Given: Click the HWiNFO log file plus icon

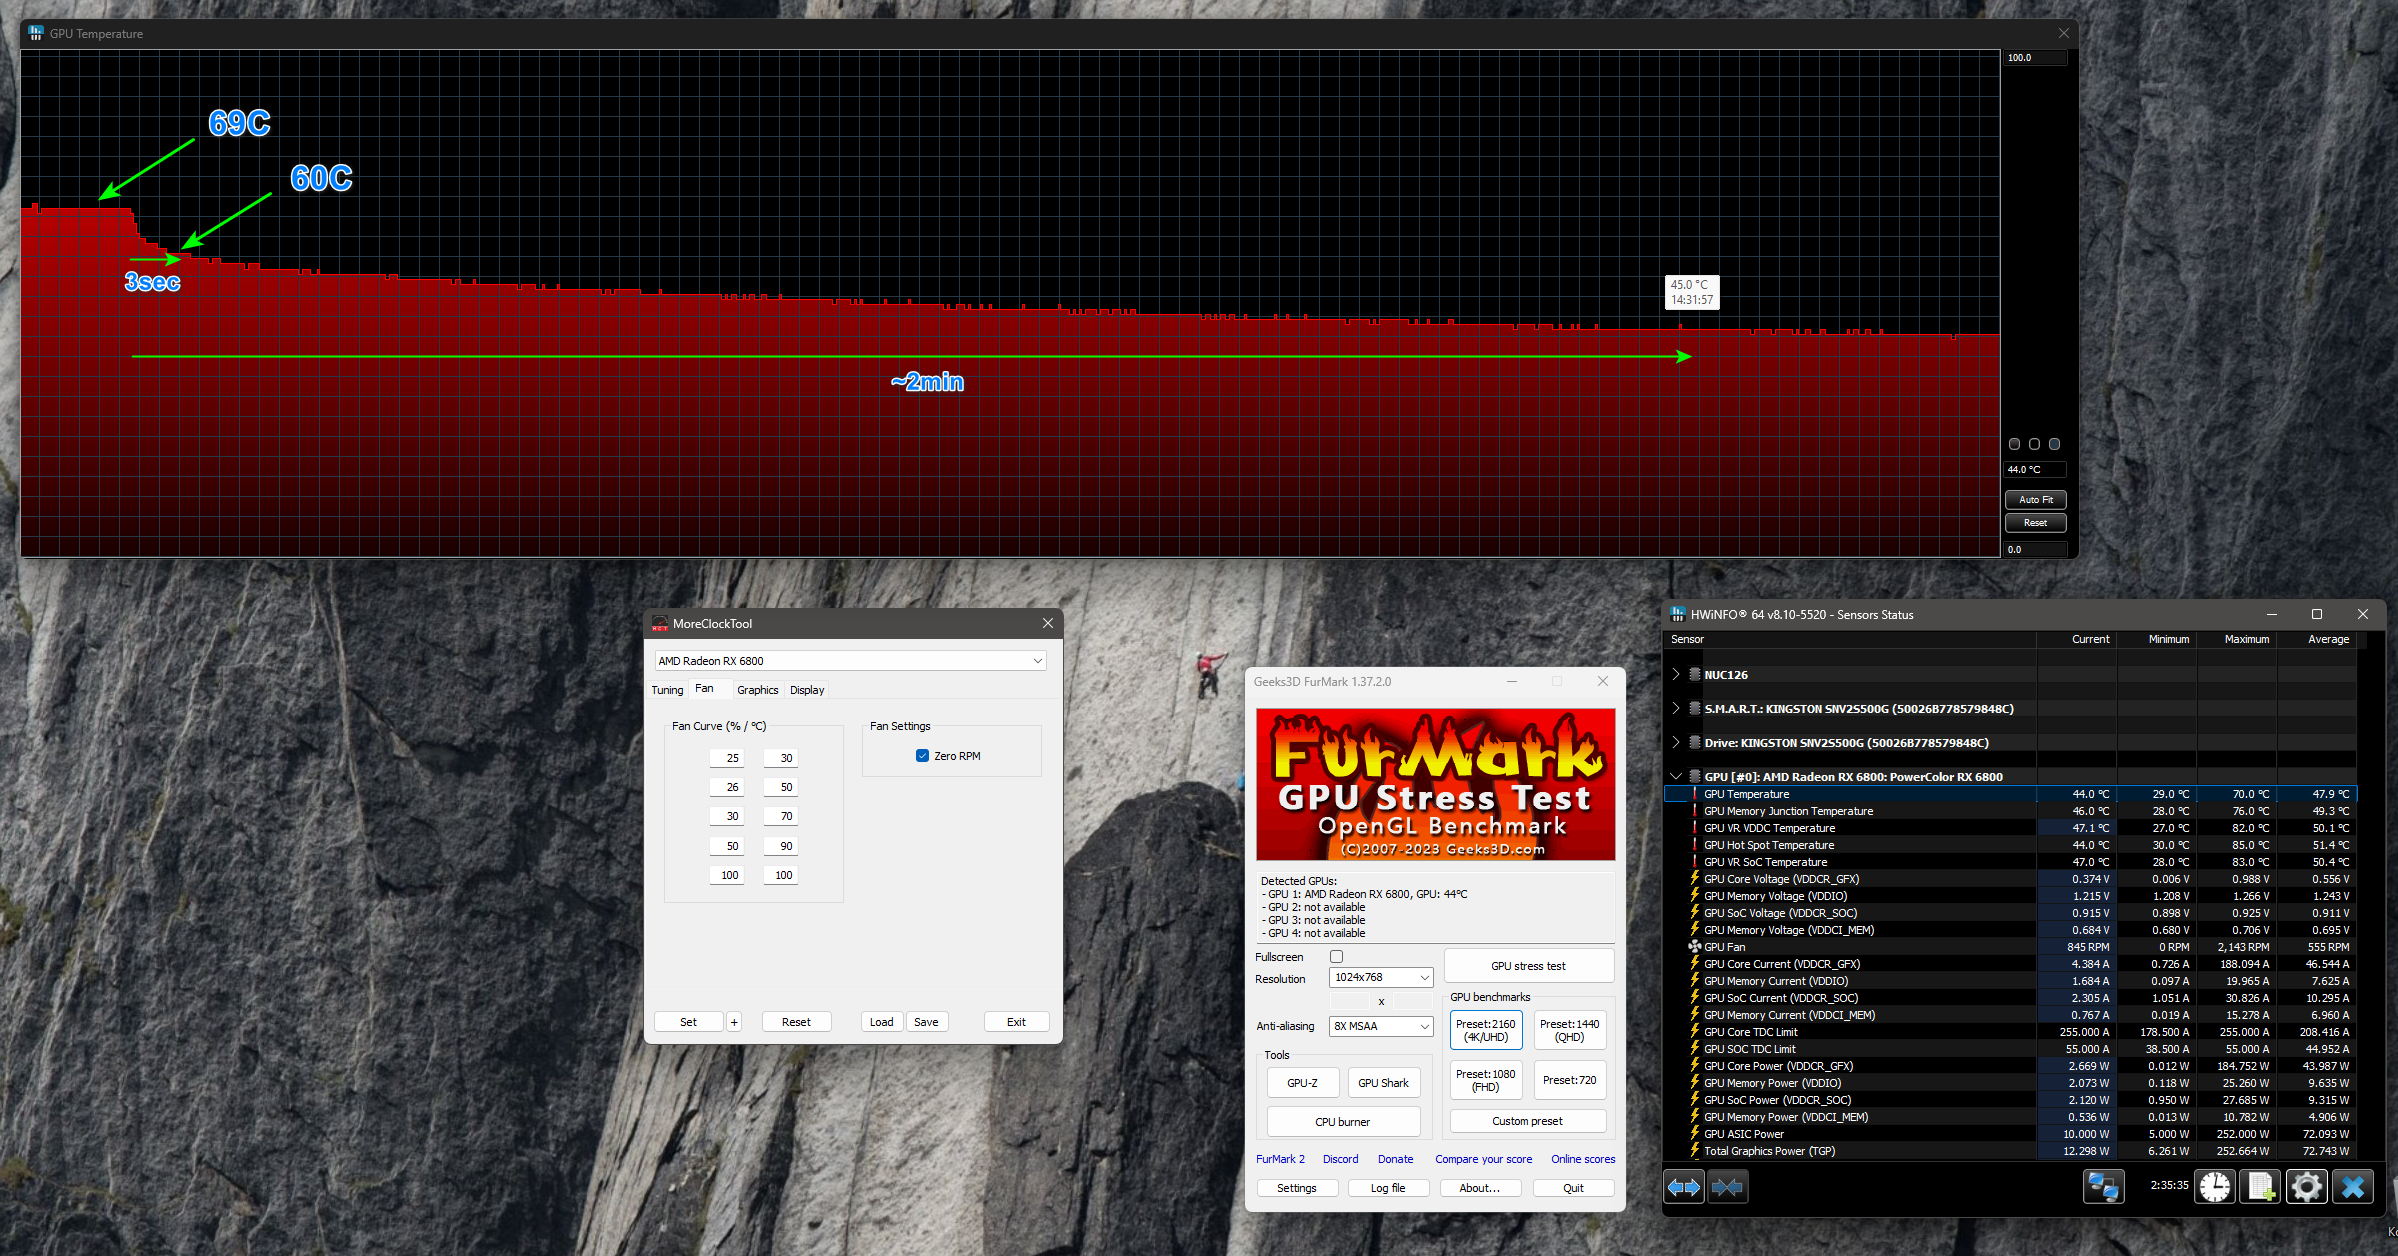Looking at the screenshot, I should [2261, 1187].
